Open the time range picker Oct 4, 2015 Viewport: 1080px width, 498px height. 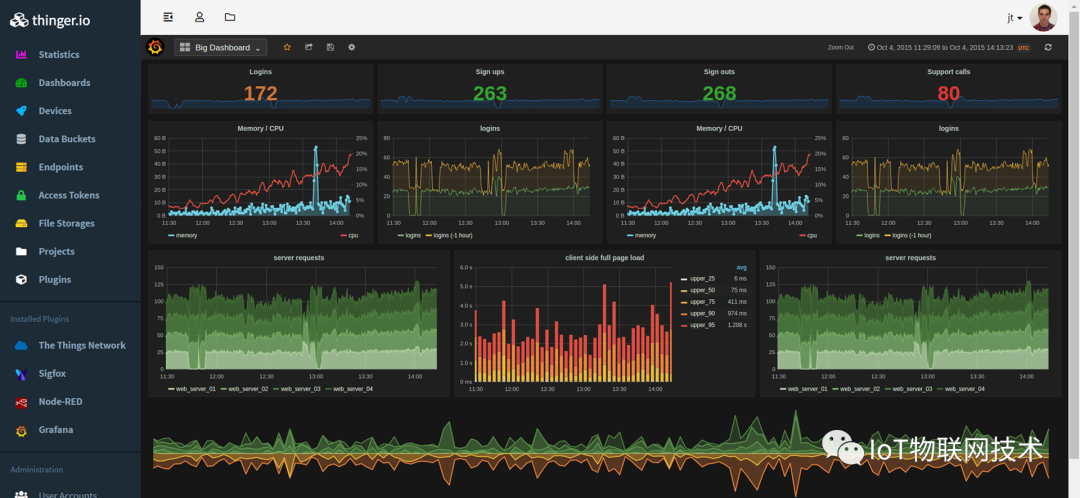[x=940, y=48]
